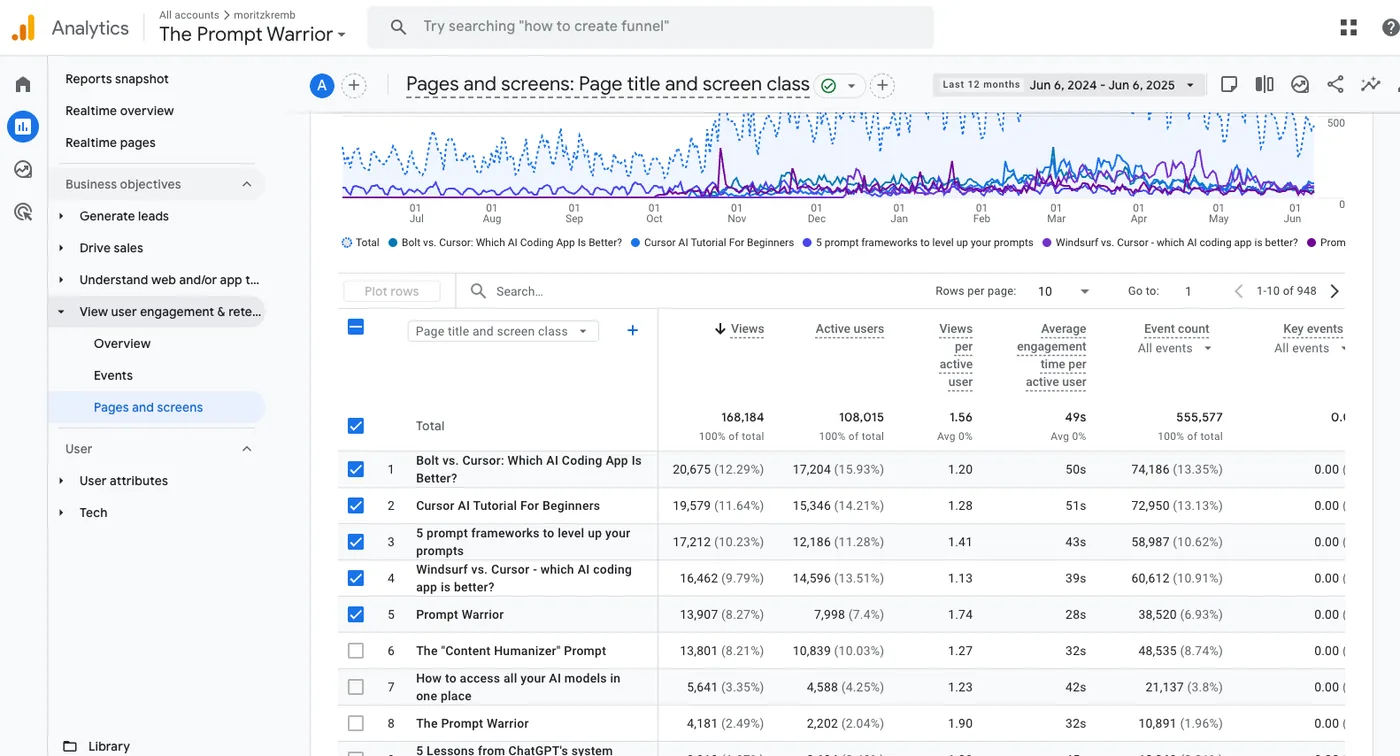Screen dimensions: 1400x756
Task: Click the magnifier icon in search bar
Action: pyautogui.click(x=398, y=27)
